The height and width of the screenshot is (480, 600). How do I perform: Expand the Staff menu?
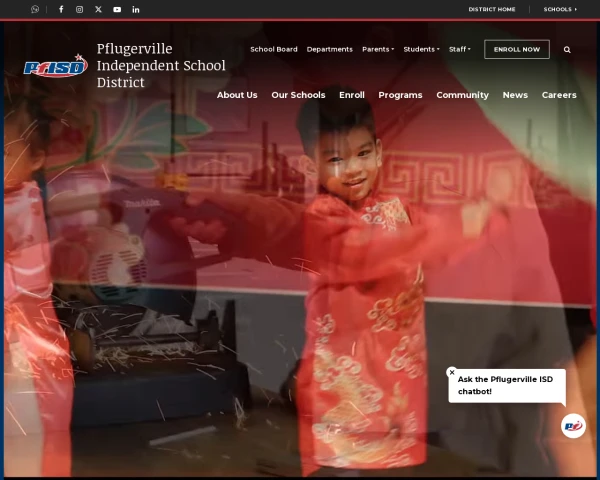(460, 49)
